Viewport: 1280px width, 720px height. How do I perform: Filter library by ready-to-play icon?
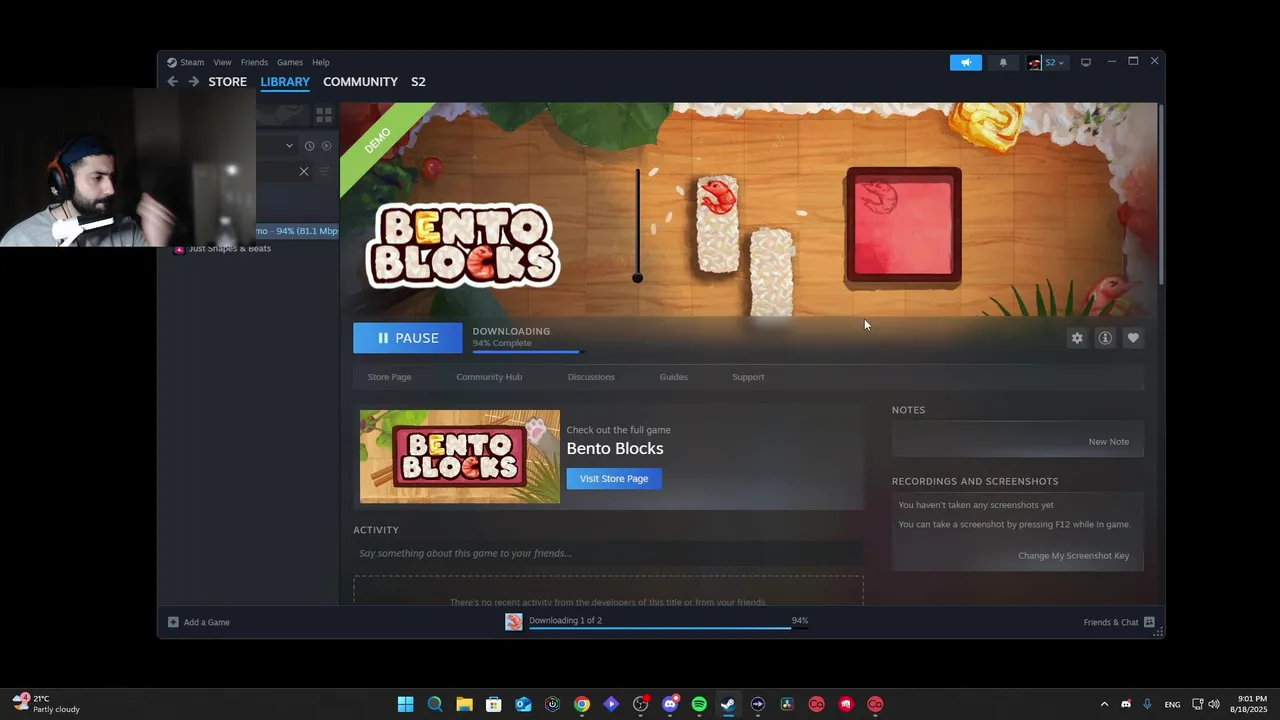[x=326, y=146]
